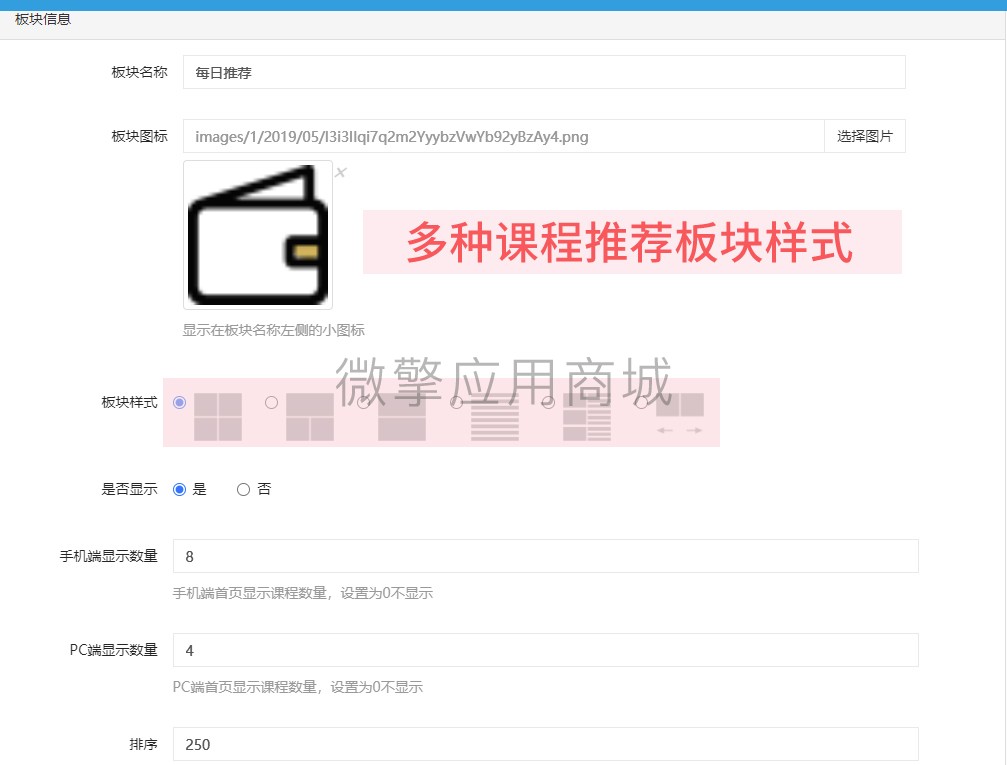Open the 选择图片 image chooser
Screen dimensions: 1007x765
click(x=864, y=136)
